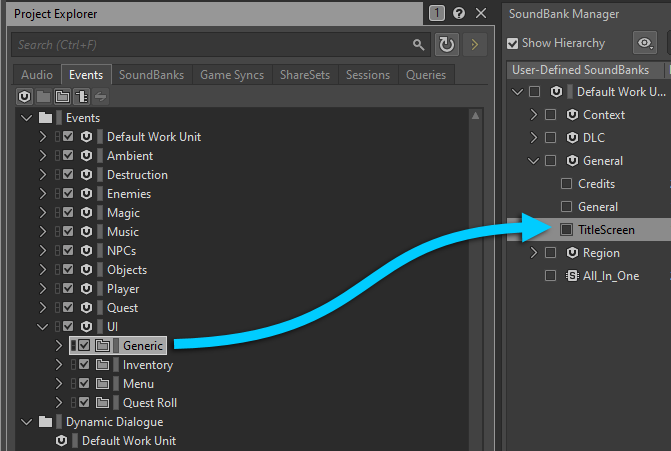The height and width of the screenshot is (451, 671).
Task: Open Project Explorer help question mark
Action: coord(458,13)
